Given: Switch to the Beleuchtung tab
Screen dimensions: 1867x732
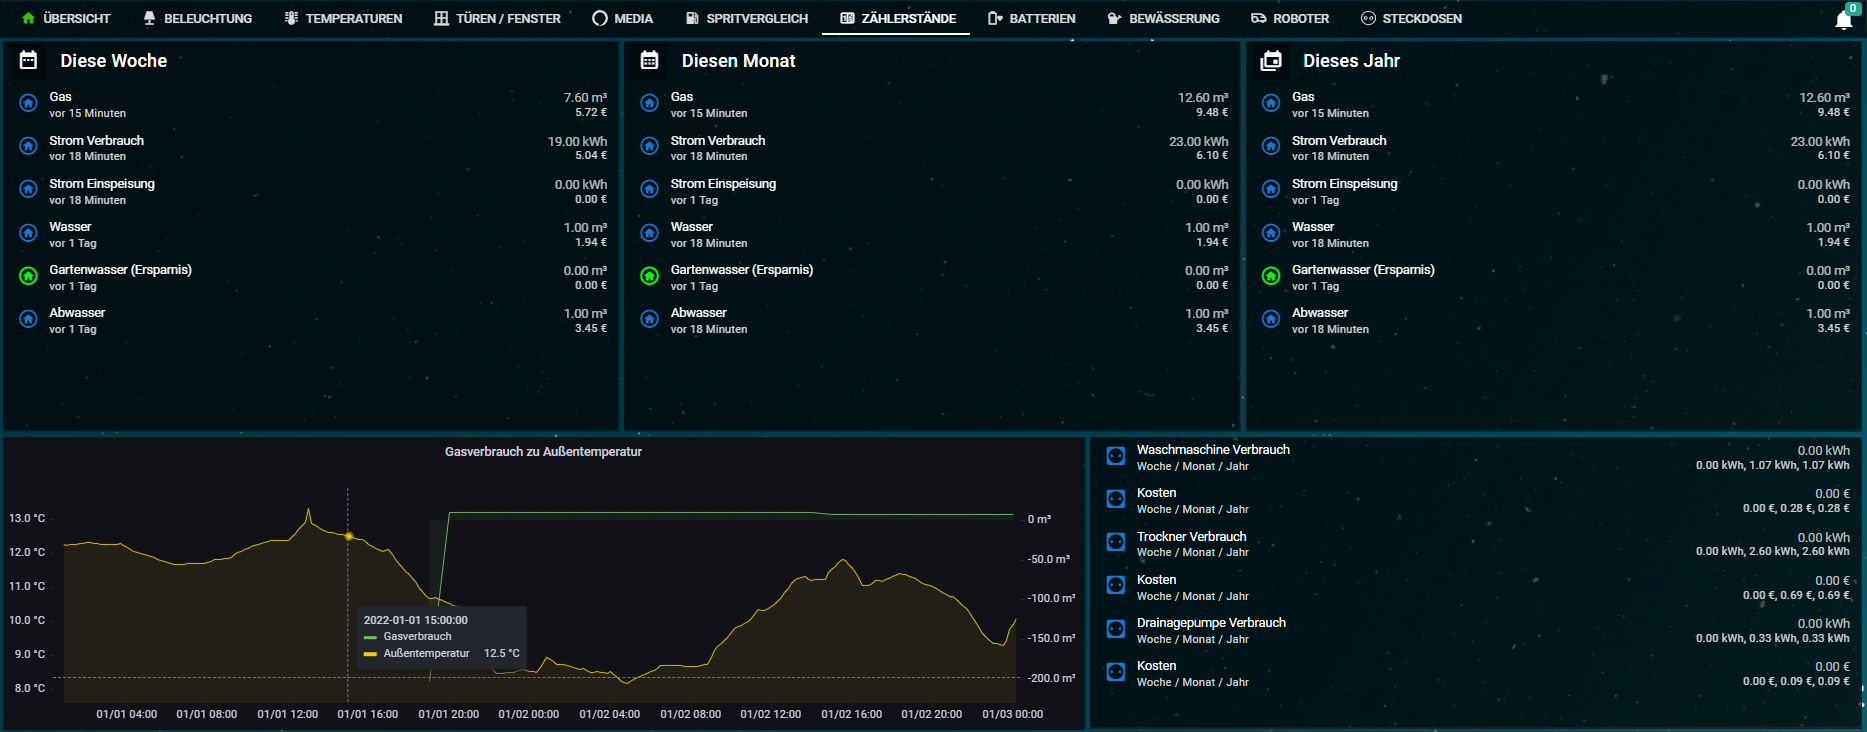Looking at the screenshot, I should click(x=197, y=18).
